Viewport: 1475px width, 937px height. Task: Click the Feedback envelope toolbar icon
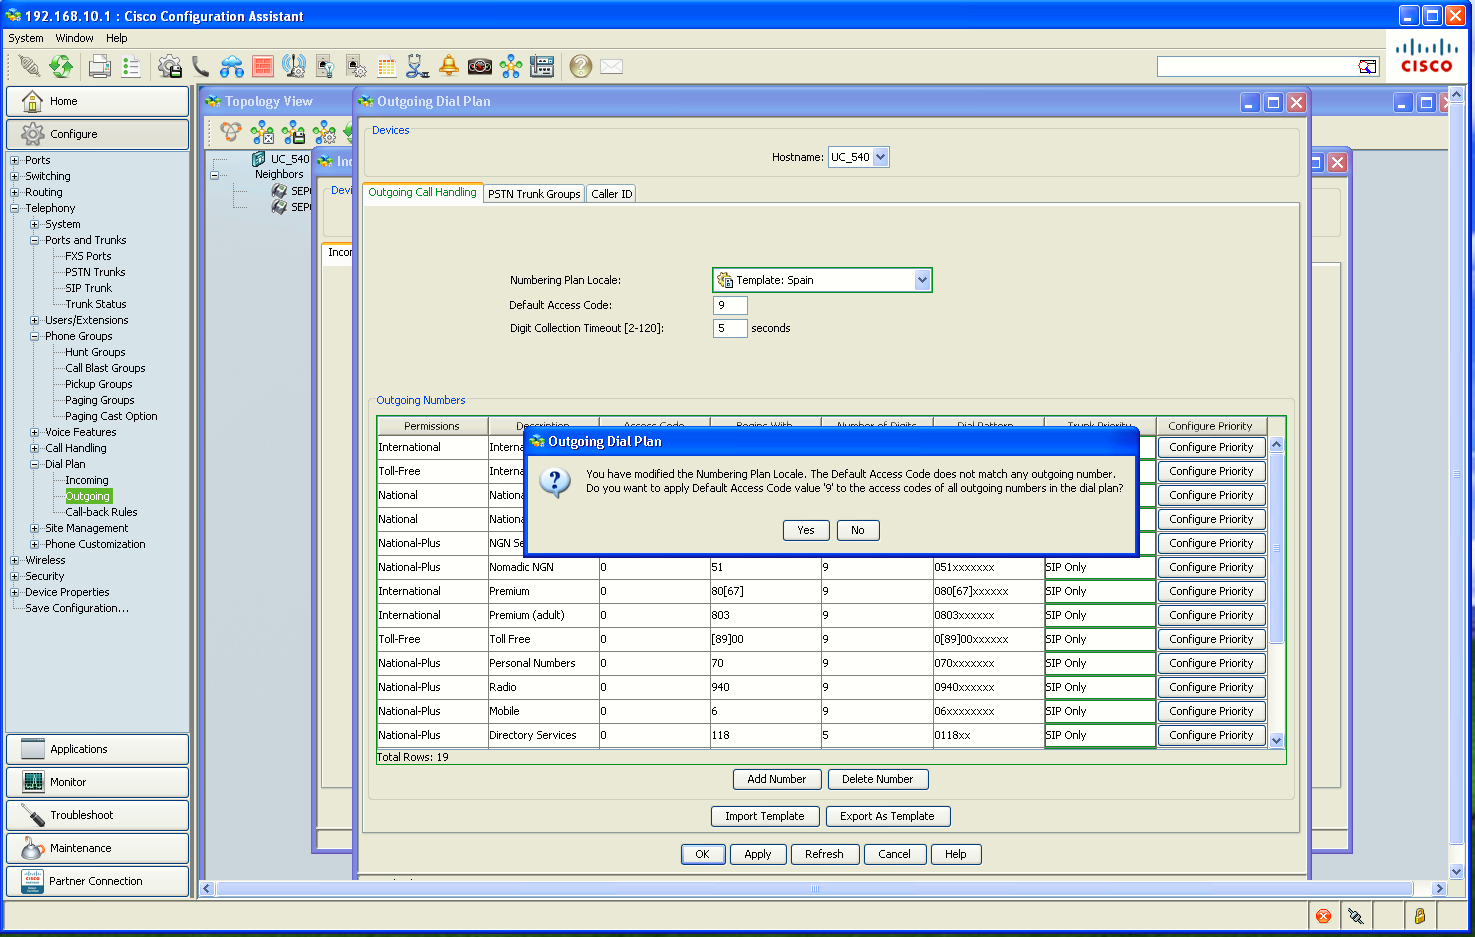[611, 66]
